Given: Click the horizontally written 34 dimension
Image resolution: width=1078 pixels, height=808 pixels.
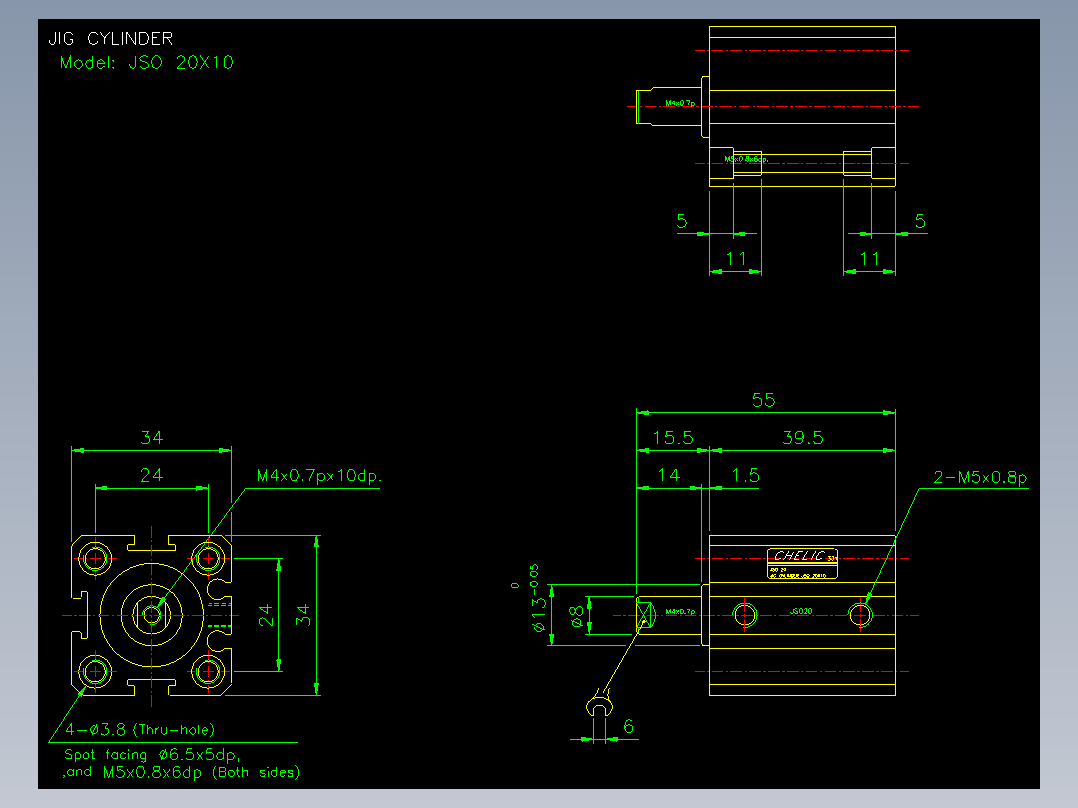Looking at the screenshot, I should [151, 438].
